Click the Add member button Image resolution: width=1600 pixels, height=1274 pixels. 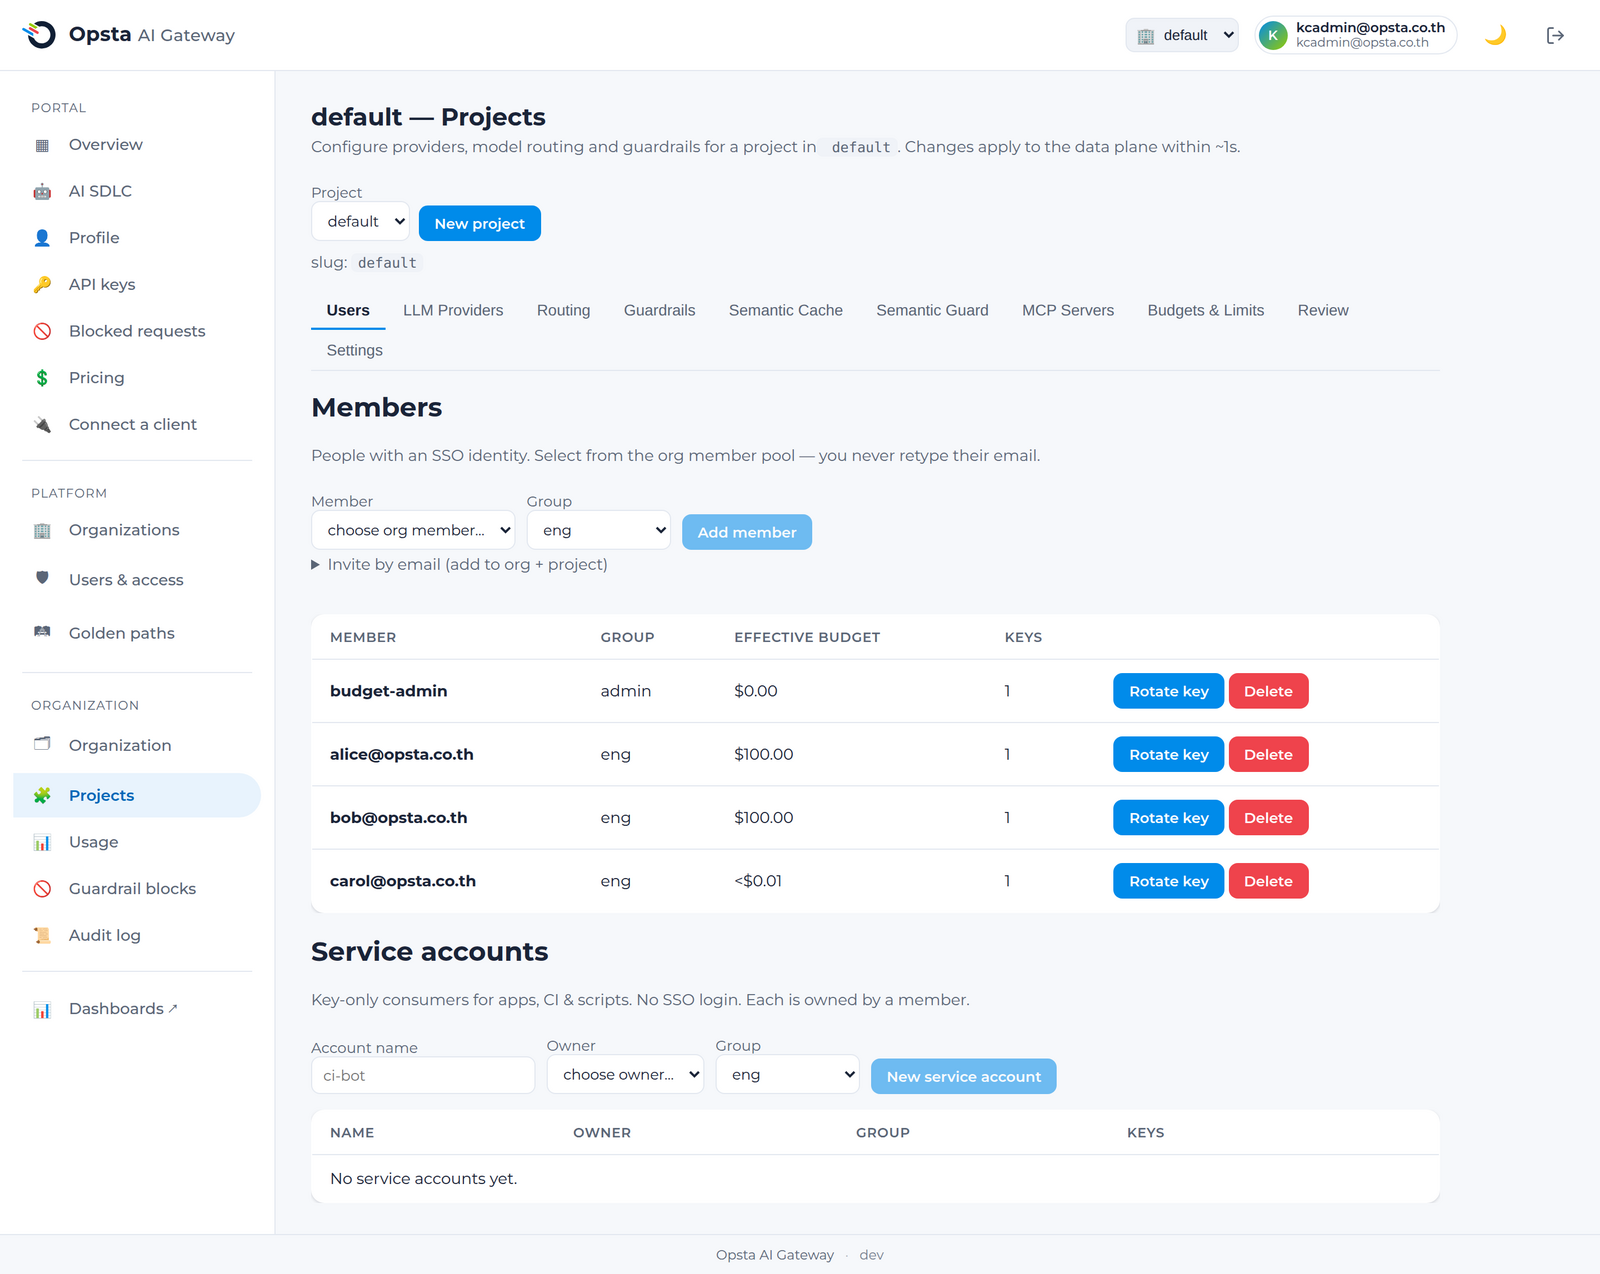pos(747,532)
